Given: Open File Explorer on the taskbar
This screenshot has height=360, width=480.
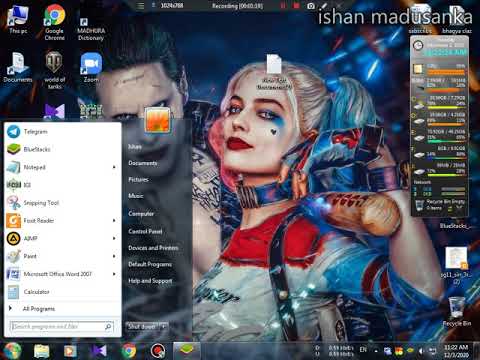Looking at the screenshot, I should pyautogui.click(x=42, y=351).
